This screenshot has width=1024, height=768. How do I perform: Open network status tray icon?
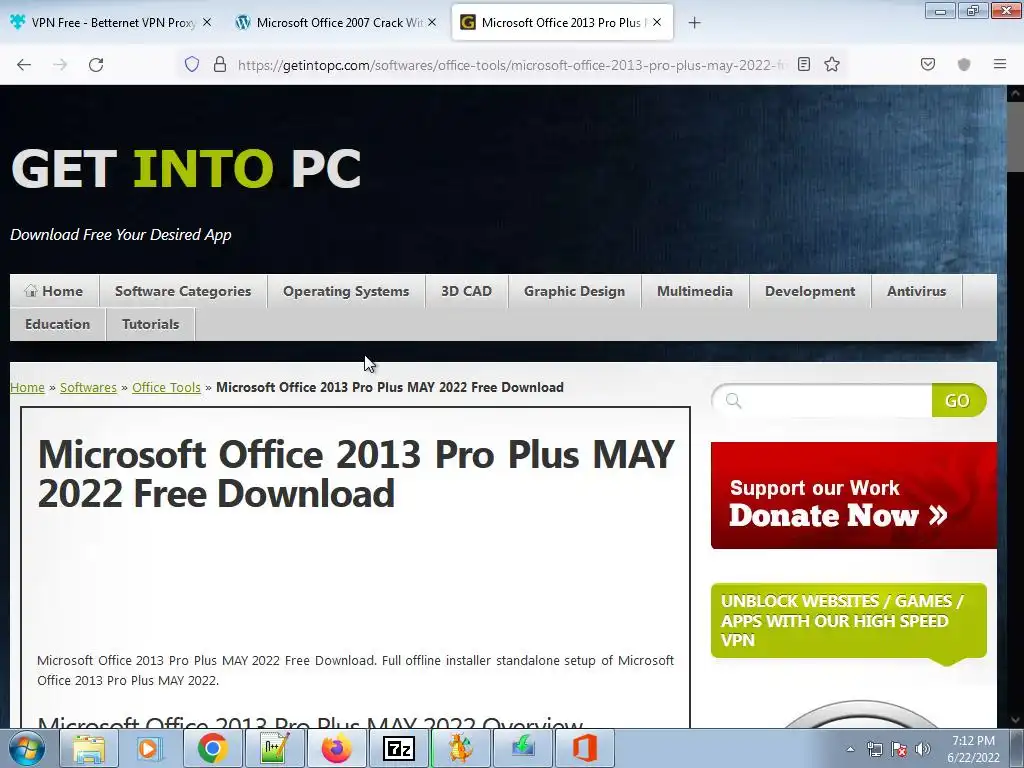click(874, 749)
